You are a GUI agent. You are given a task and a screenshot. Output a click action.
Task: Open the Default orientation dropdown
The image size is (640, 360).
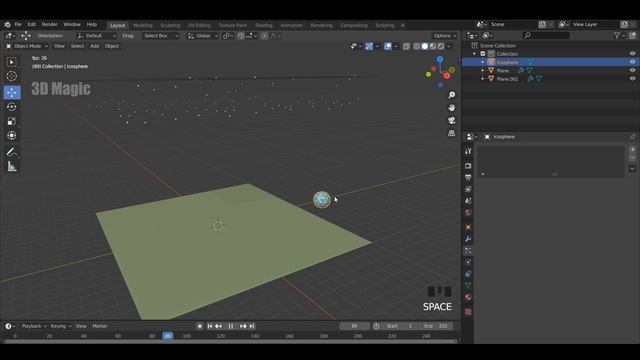pyautogui.click(x=96, y=36)
